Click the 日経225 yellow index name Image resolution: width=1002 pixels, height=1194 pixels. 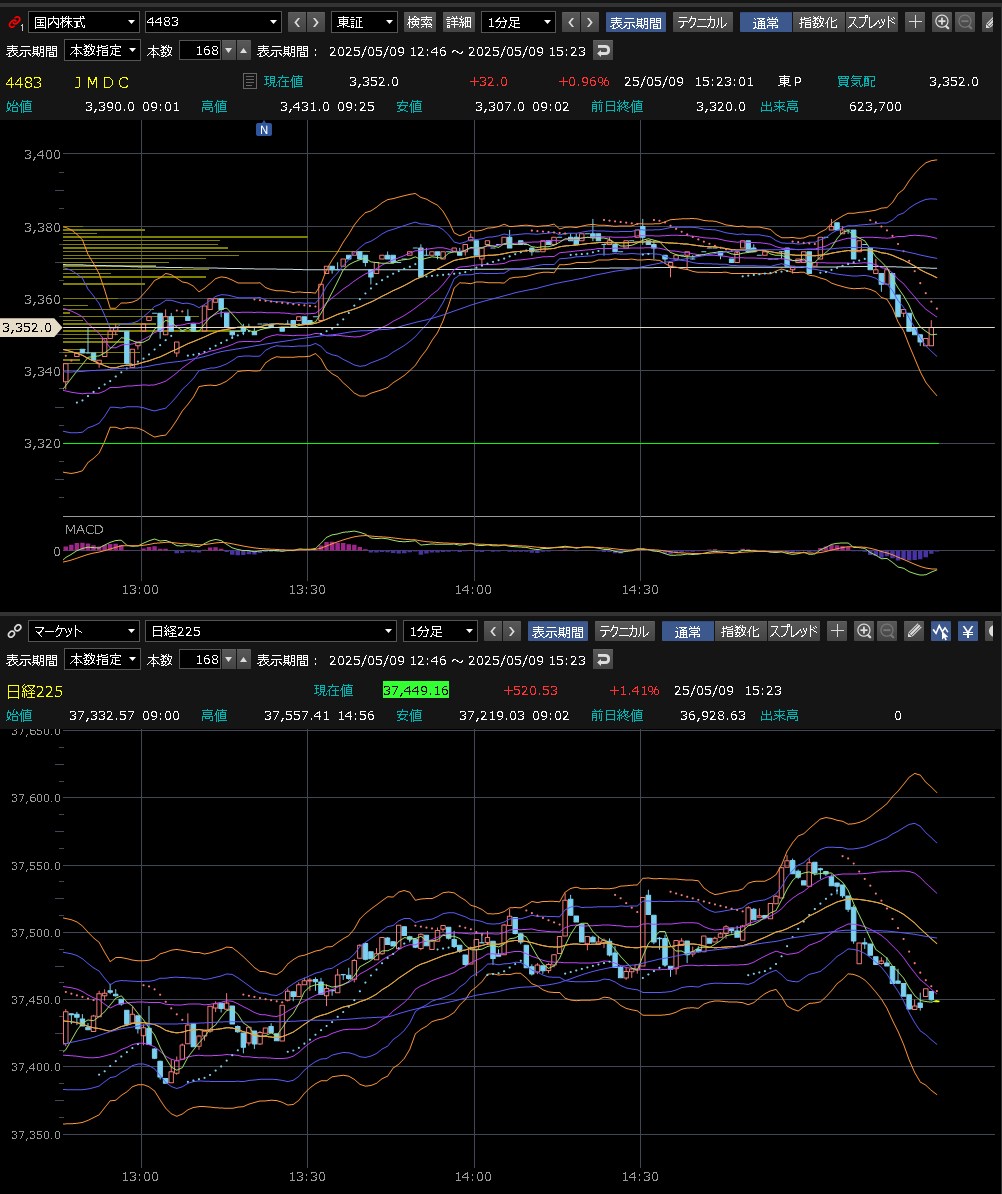click(x=34, y=691)
